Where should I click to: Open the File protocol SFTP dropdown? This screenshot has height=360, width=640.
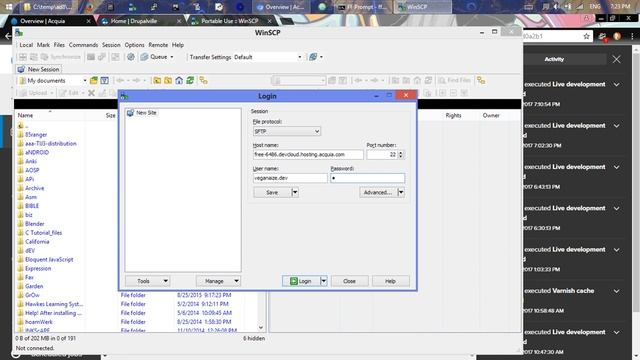(287, 131)
